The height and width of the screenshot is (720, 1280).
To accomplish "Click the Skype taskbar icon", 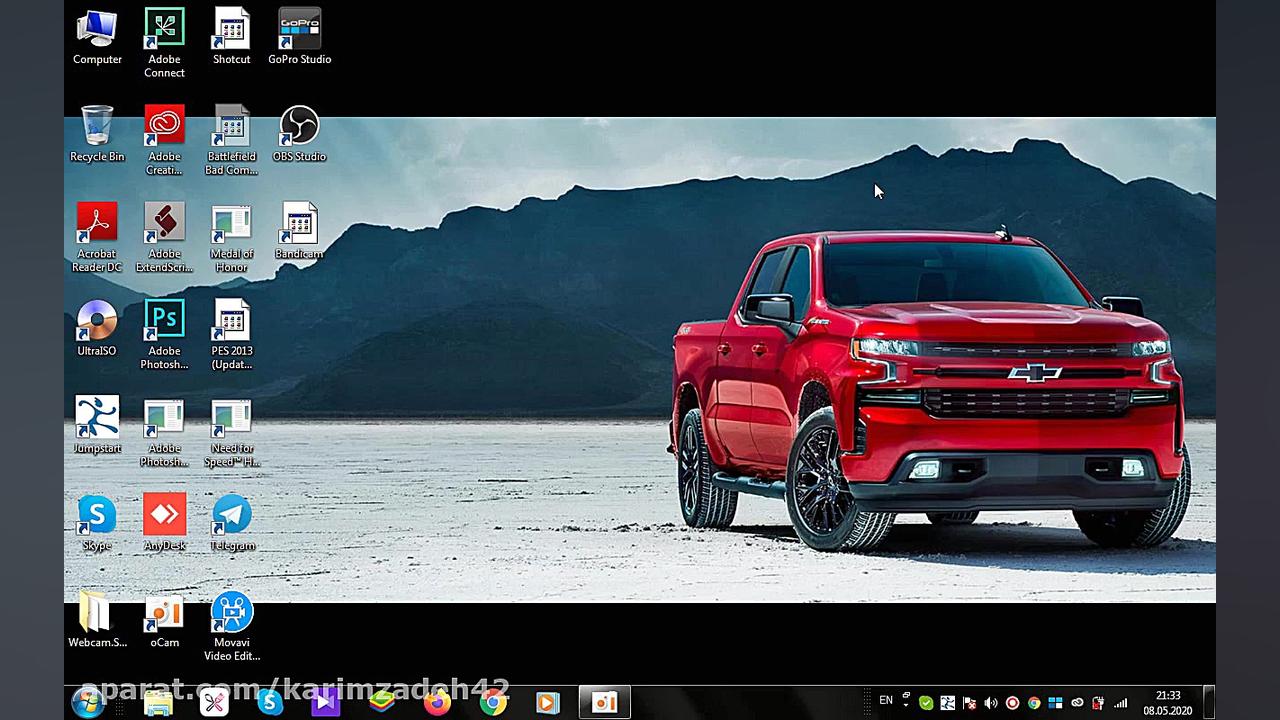I will (270, 703).
